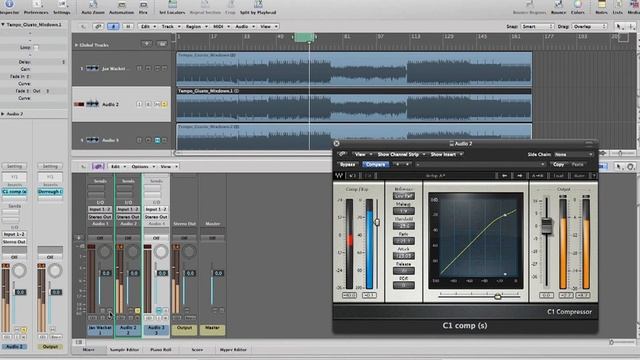The image size is (640, 360).
Task: Click the plugin Paste button
Action: (578, 164)
